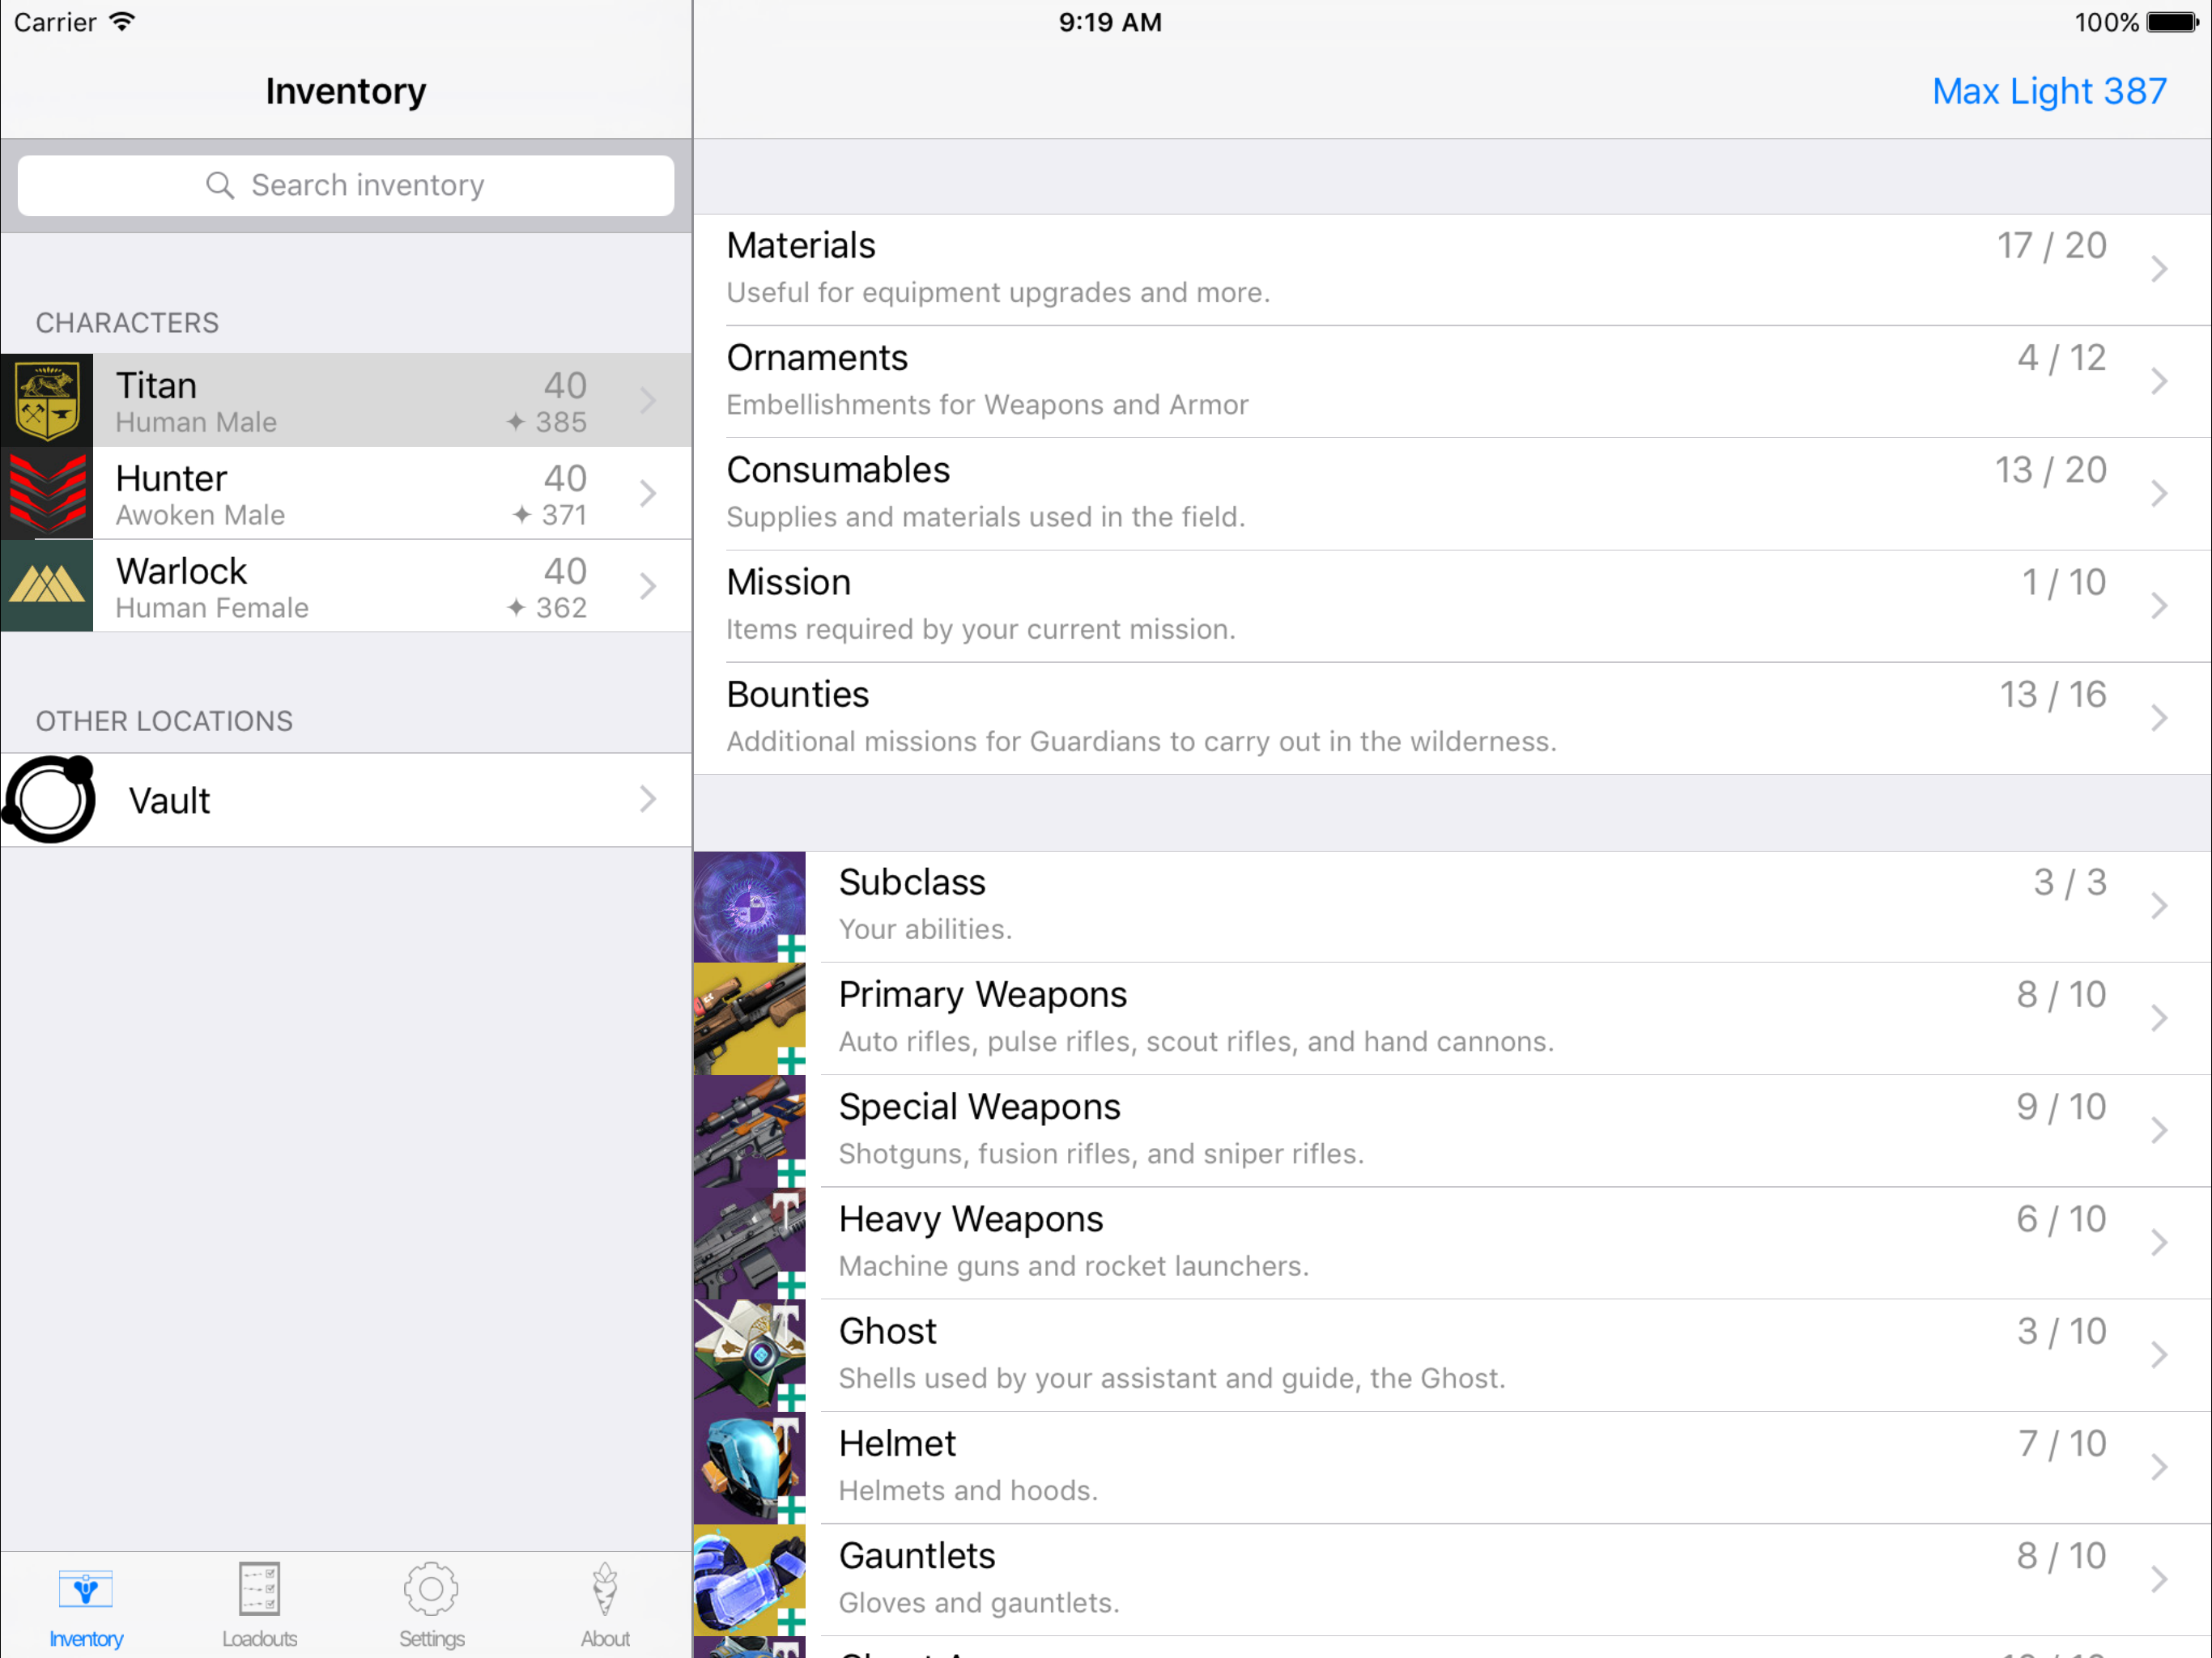Expand Mission row chevron
Screen dimensions: 2212x1658
pos(2159,606)
